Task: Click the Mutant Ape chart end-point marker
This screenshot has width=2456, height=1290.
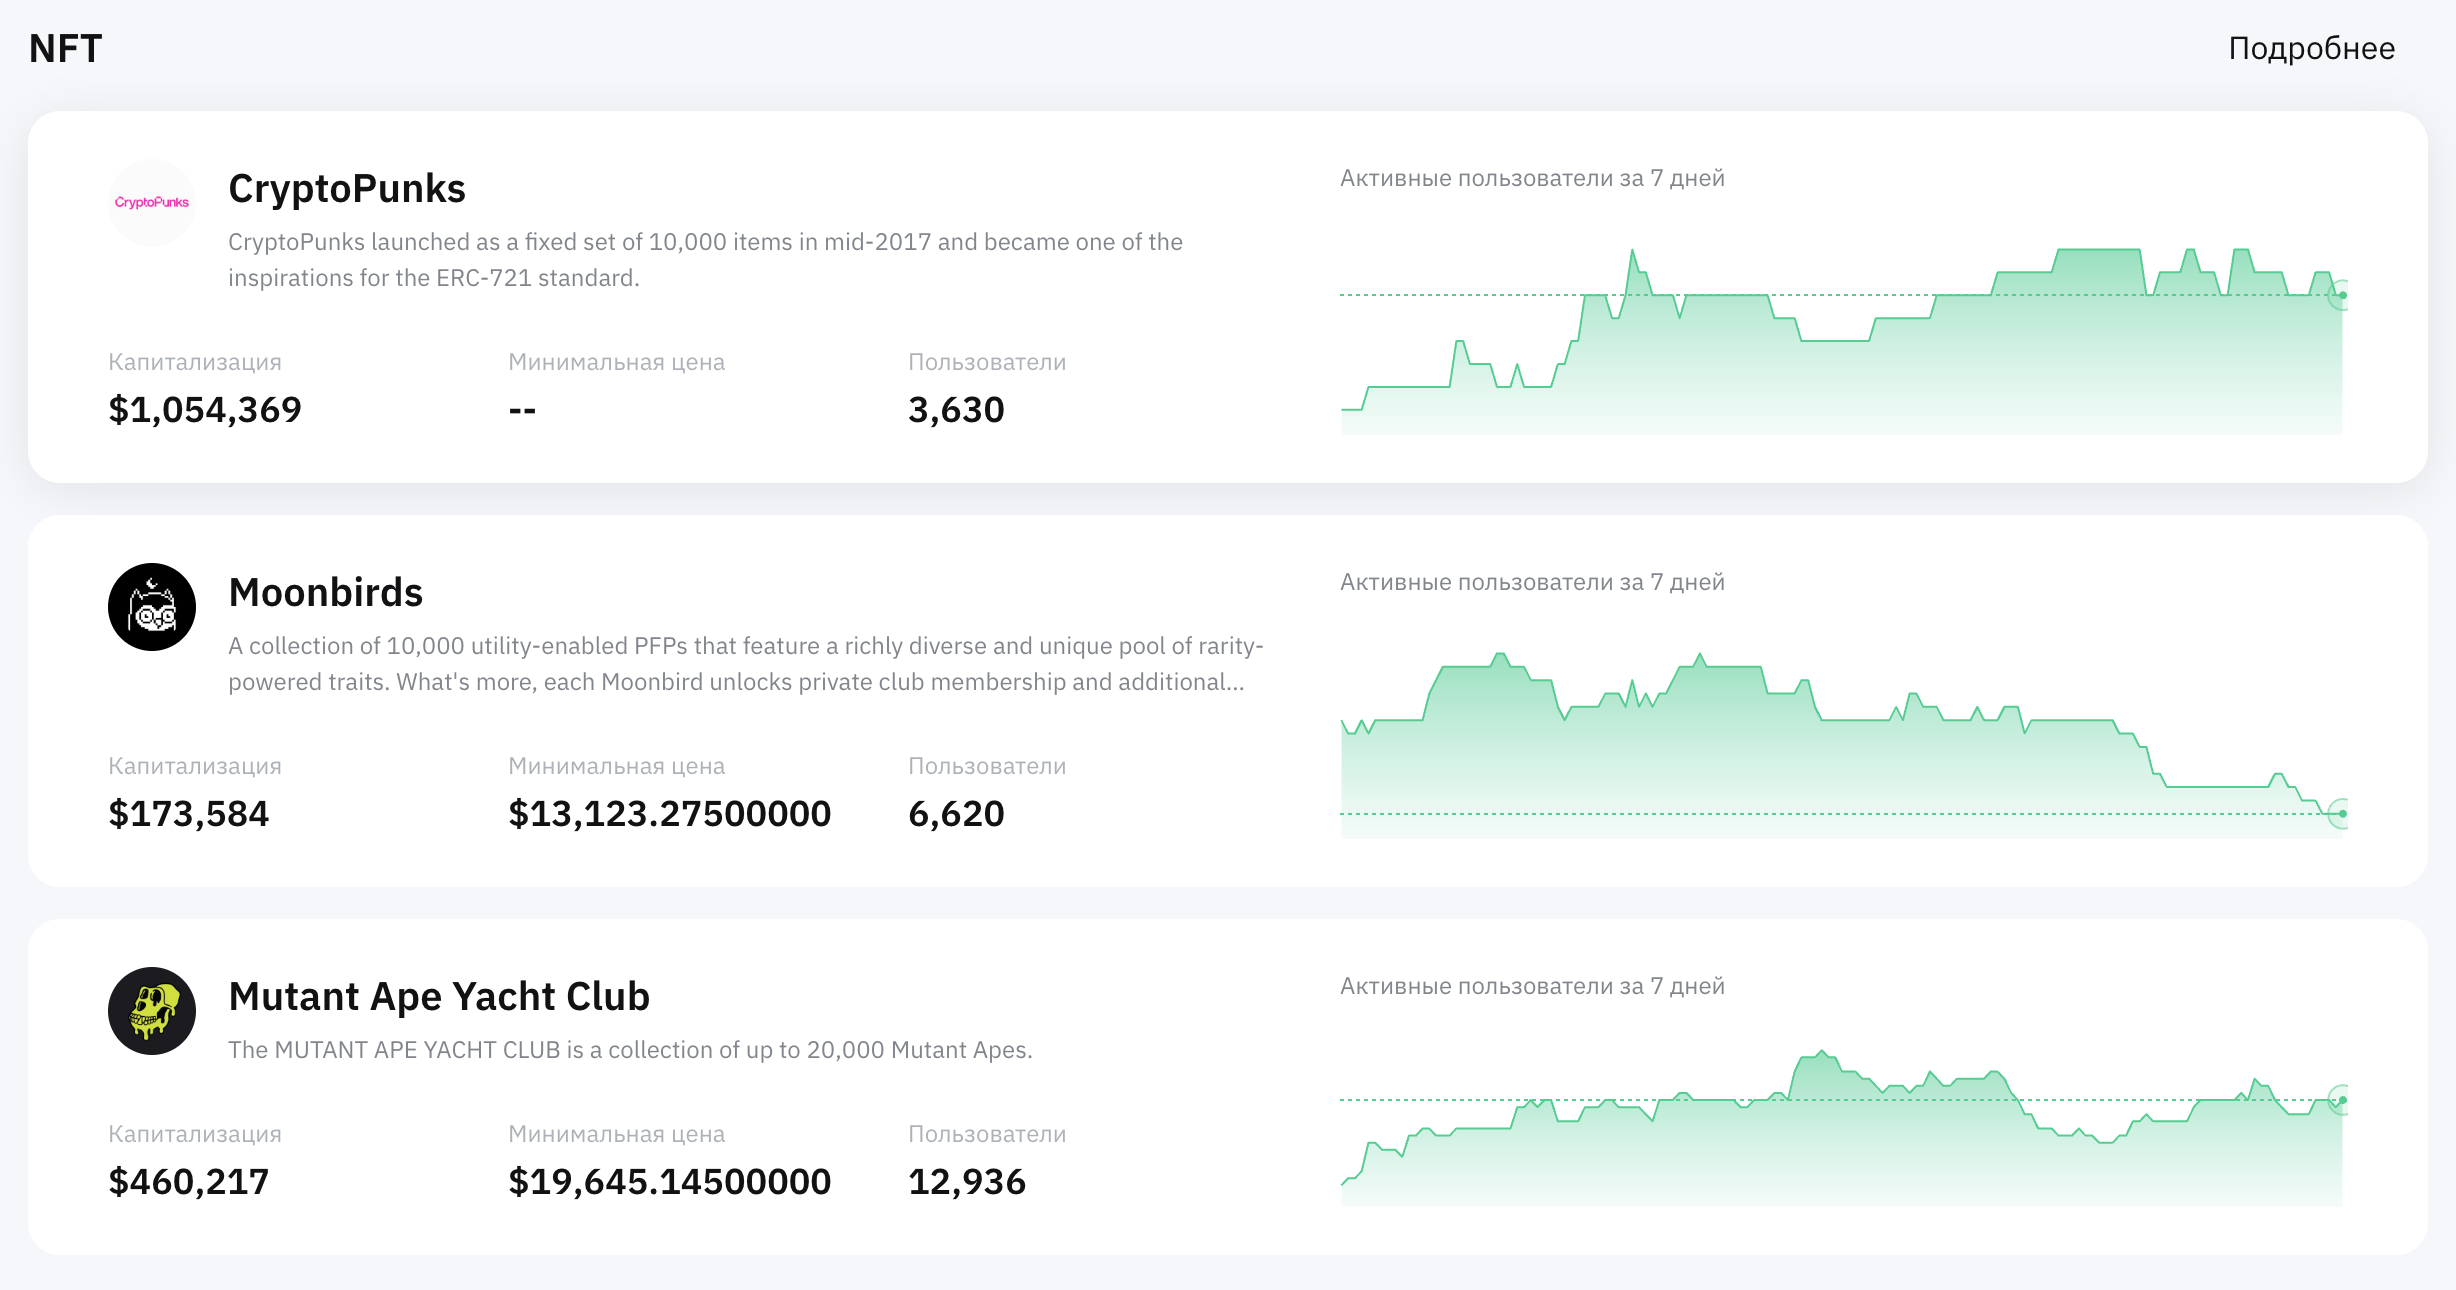Action: coord(2342,1100)
